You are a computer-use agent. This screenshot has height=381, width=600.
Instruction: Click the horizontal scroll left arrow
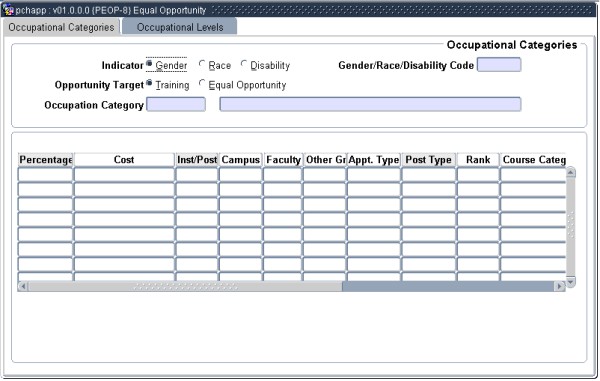pos(23,286)
